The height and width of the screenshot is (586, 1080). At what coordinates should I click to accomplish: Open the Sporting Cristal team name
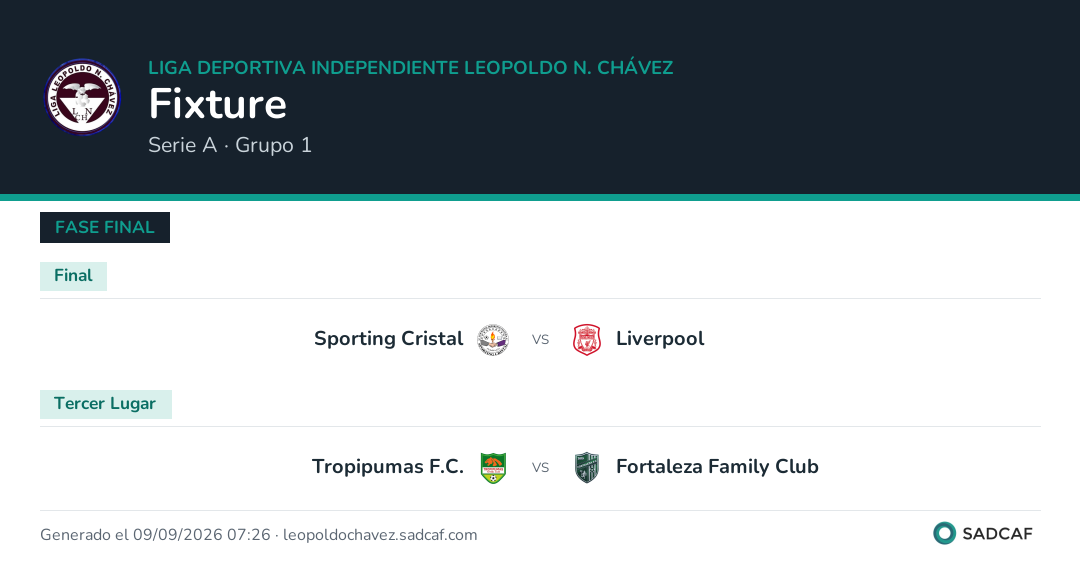[x=388, y=339]
